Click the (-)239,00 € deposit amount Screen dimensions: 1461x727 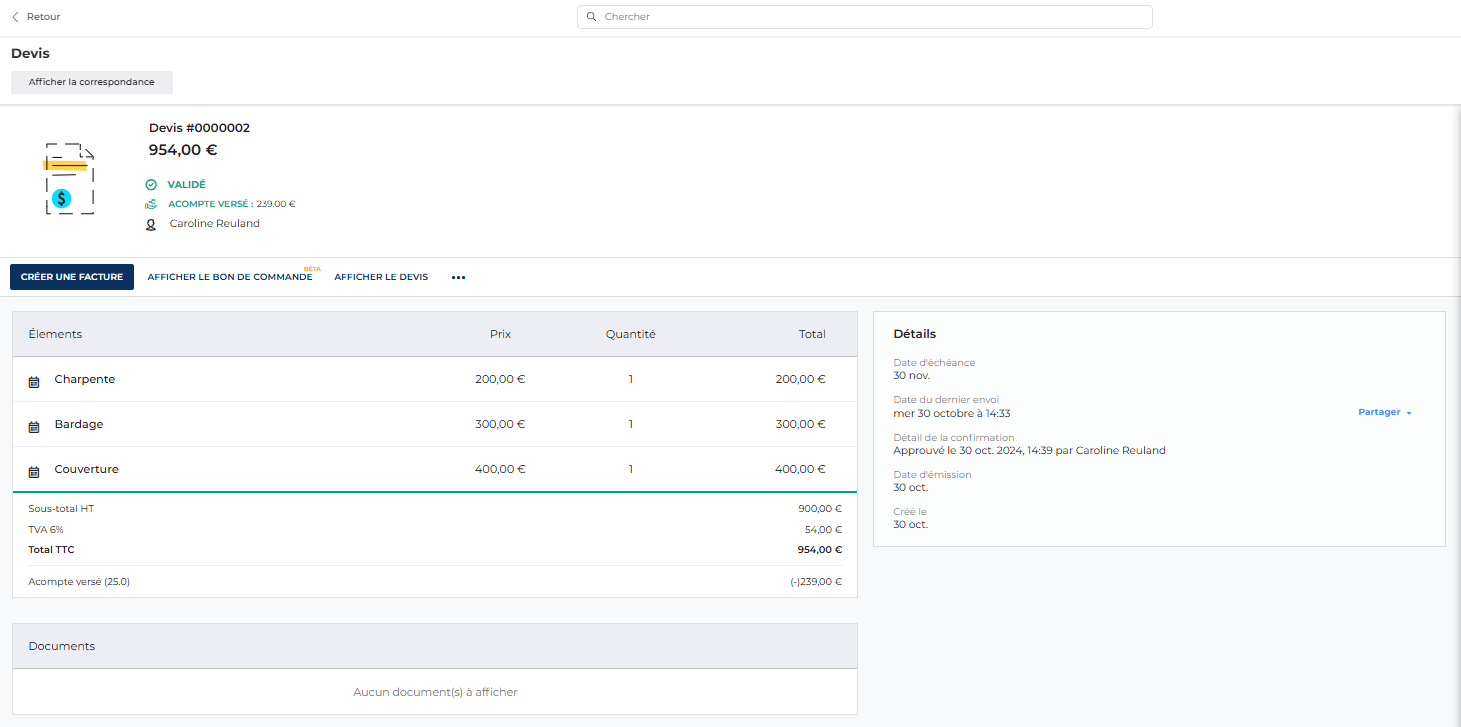click(816, 582)
